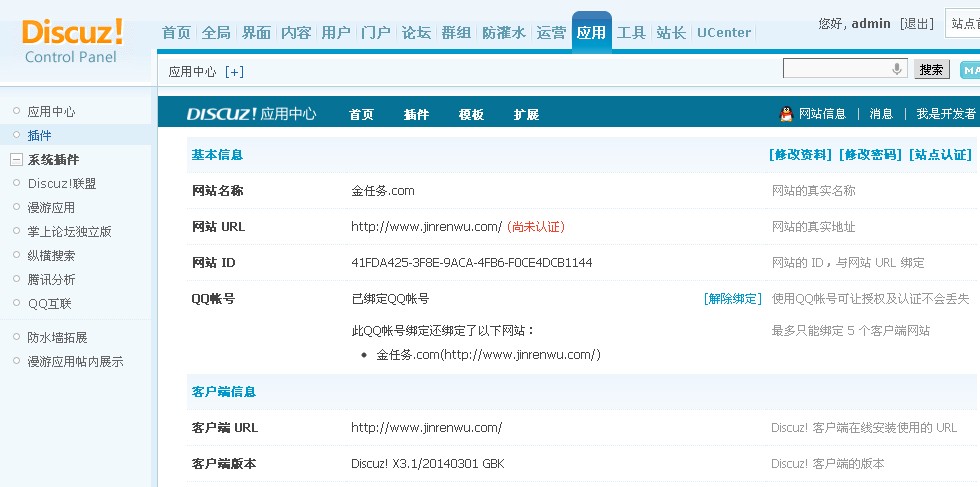This screenshot has width=980, height=487.
Task: Click the 客户端信息 section heading
Action: [224, 392]
